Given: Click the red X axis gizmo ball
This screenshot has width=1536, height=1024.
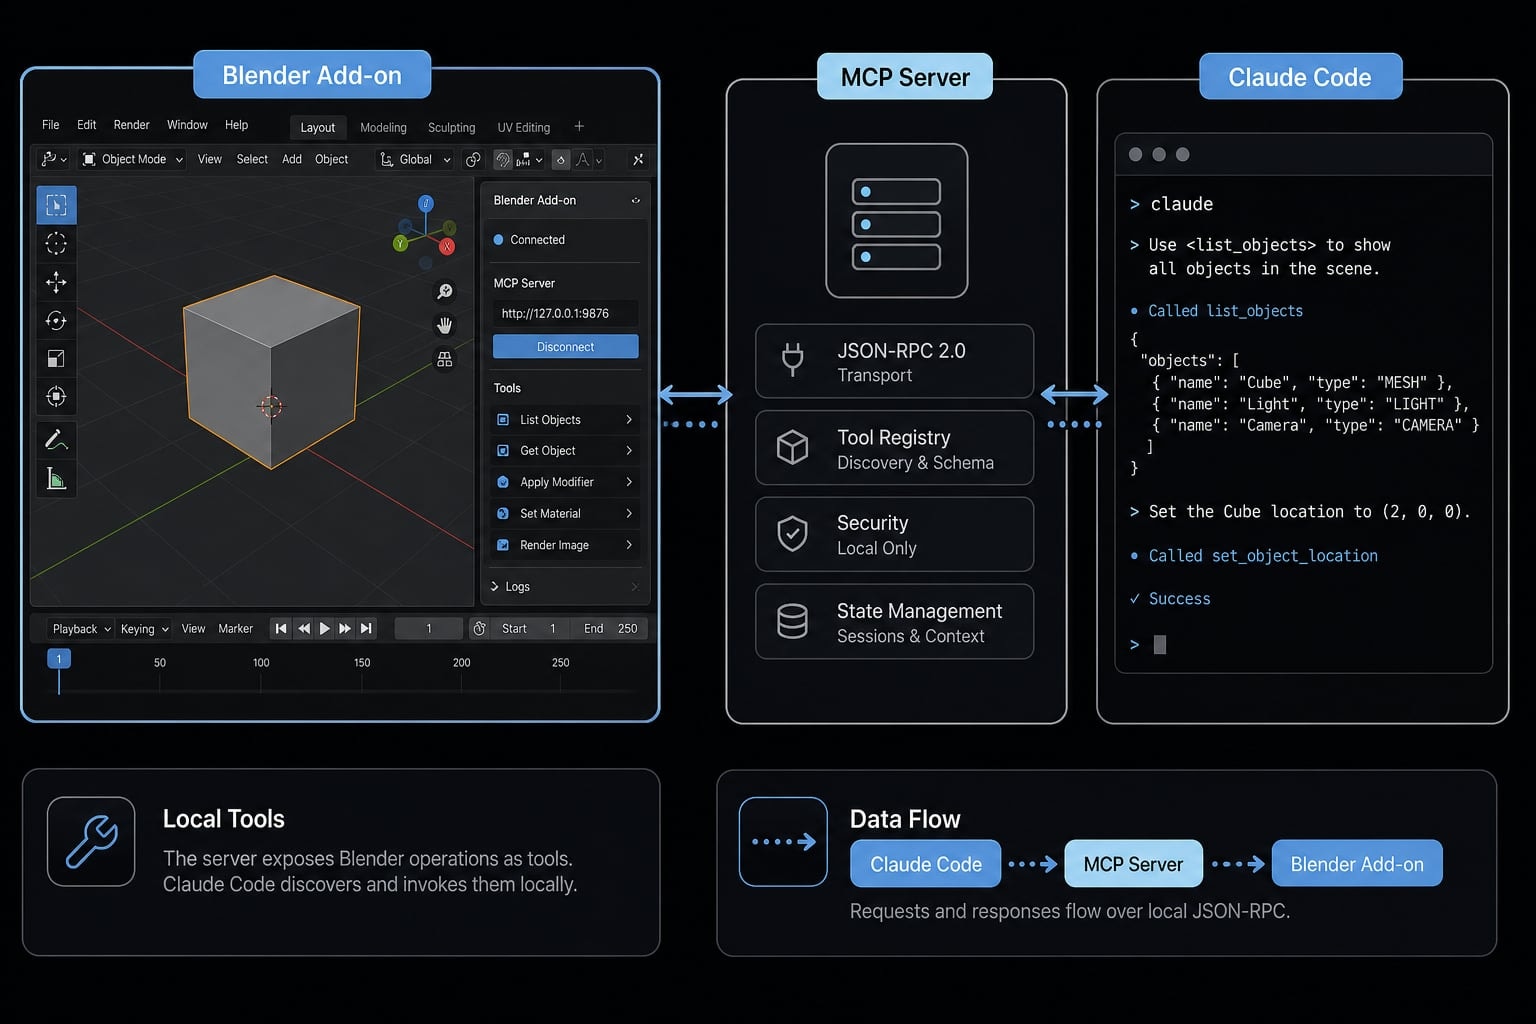Looking at the screenshot, I should pos(447,246).
